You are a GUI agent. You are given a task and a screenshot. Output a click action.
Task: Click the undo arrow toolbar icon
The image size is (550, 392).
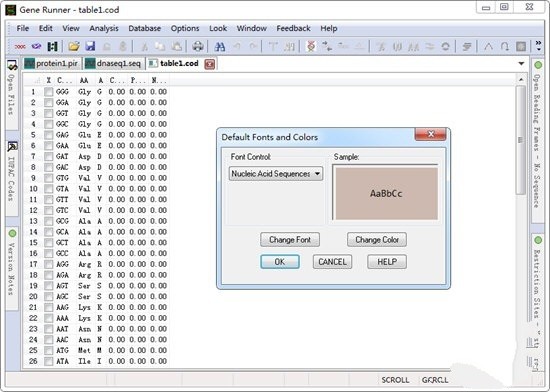click(x=237, y=46)
